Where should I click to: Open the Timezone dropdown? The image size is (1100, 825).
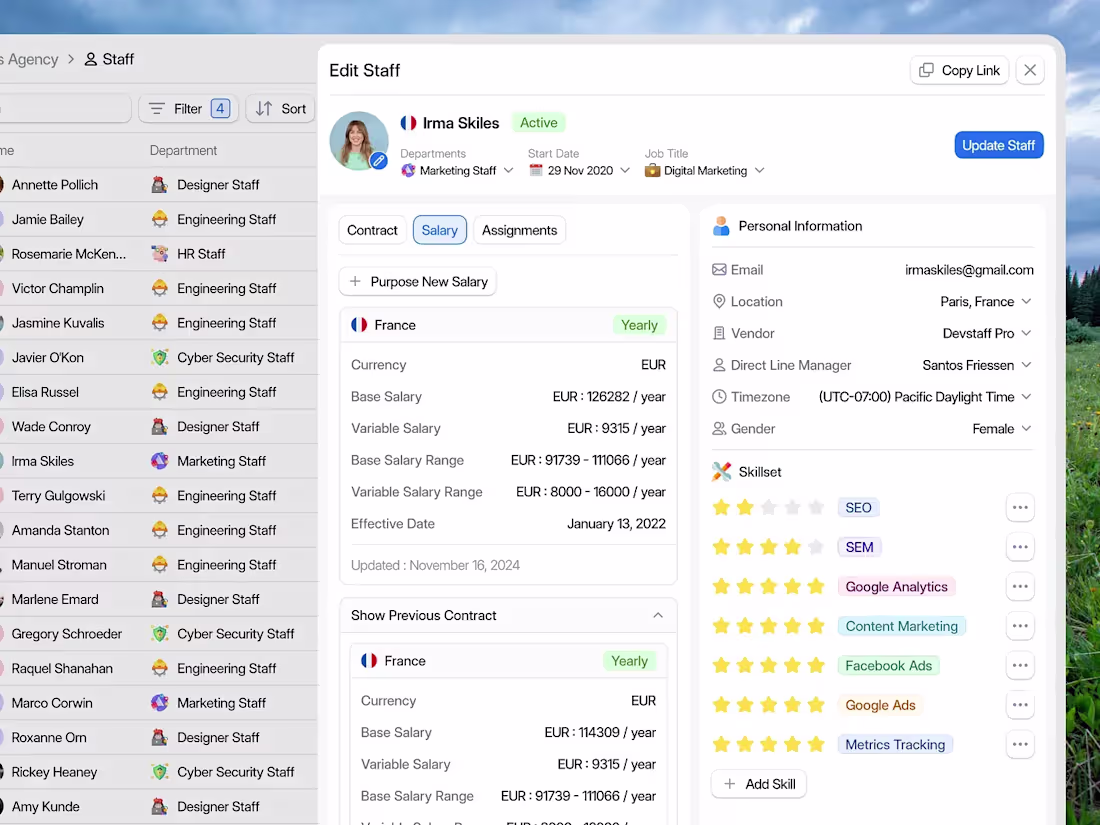1026,396
